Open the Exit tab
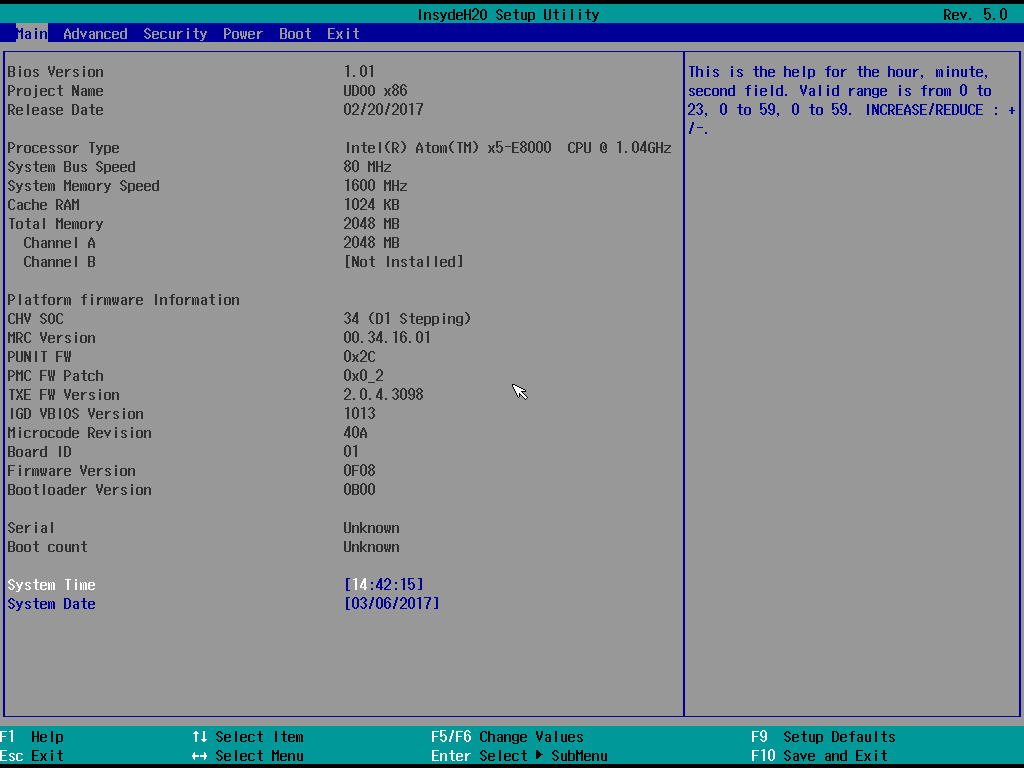Viewport: 1024px width, 768px height. pos(344,33)
